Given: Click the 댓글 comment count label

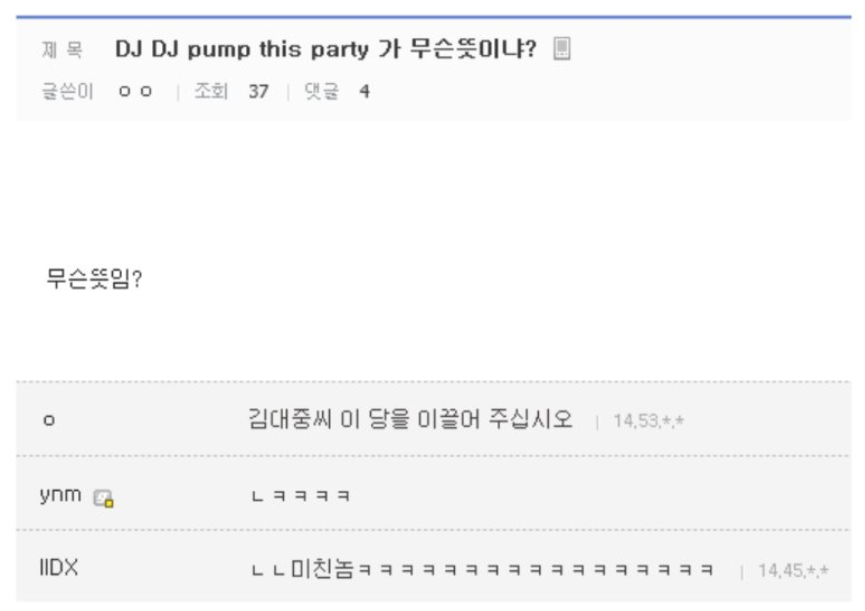Looking at the screenshot, I should (321, 91).
